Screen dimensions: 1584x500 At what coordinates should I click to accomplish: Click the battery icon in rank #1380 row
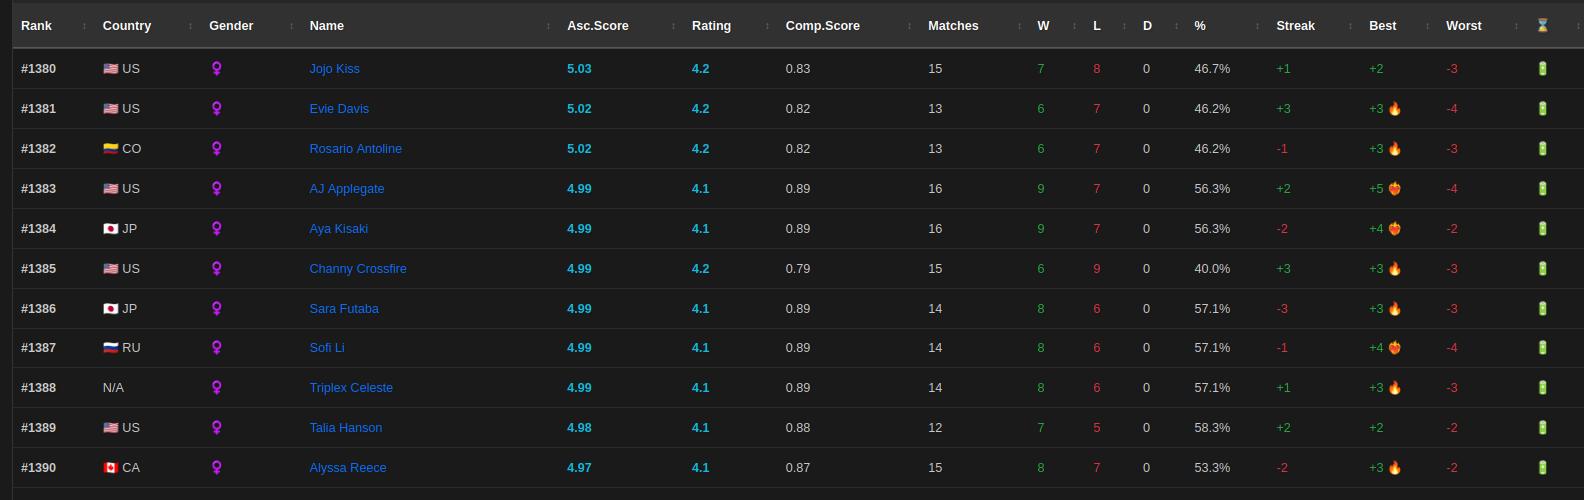coord(1542,69)
